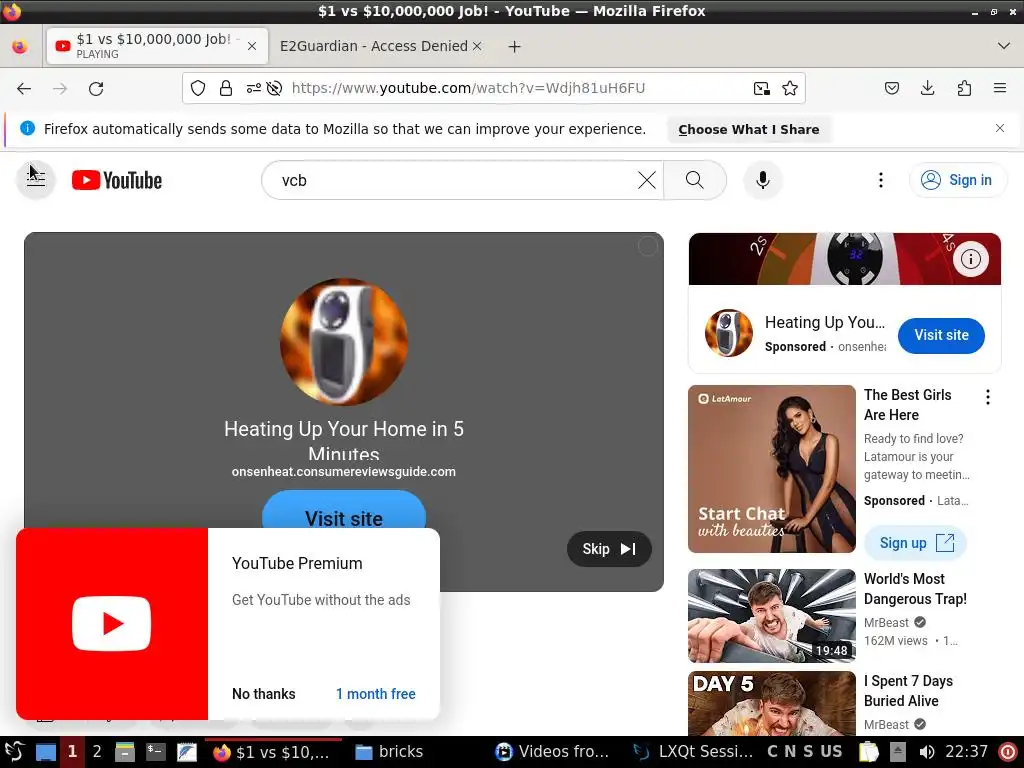Show desktop using taskbar icon

coord(46,752)
